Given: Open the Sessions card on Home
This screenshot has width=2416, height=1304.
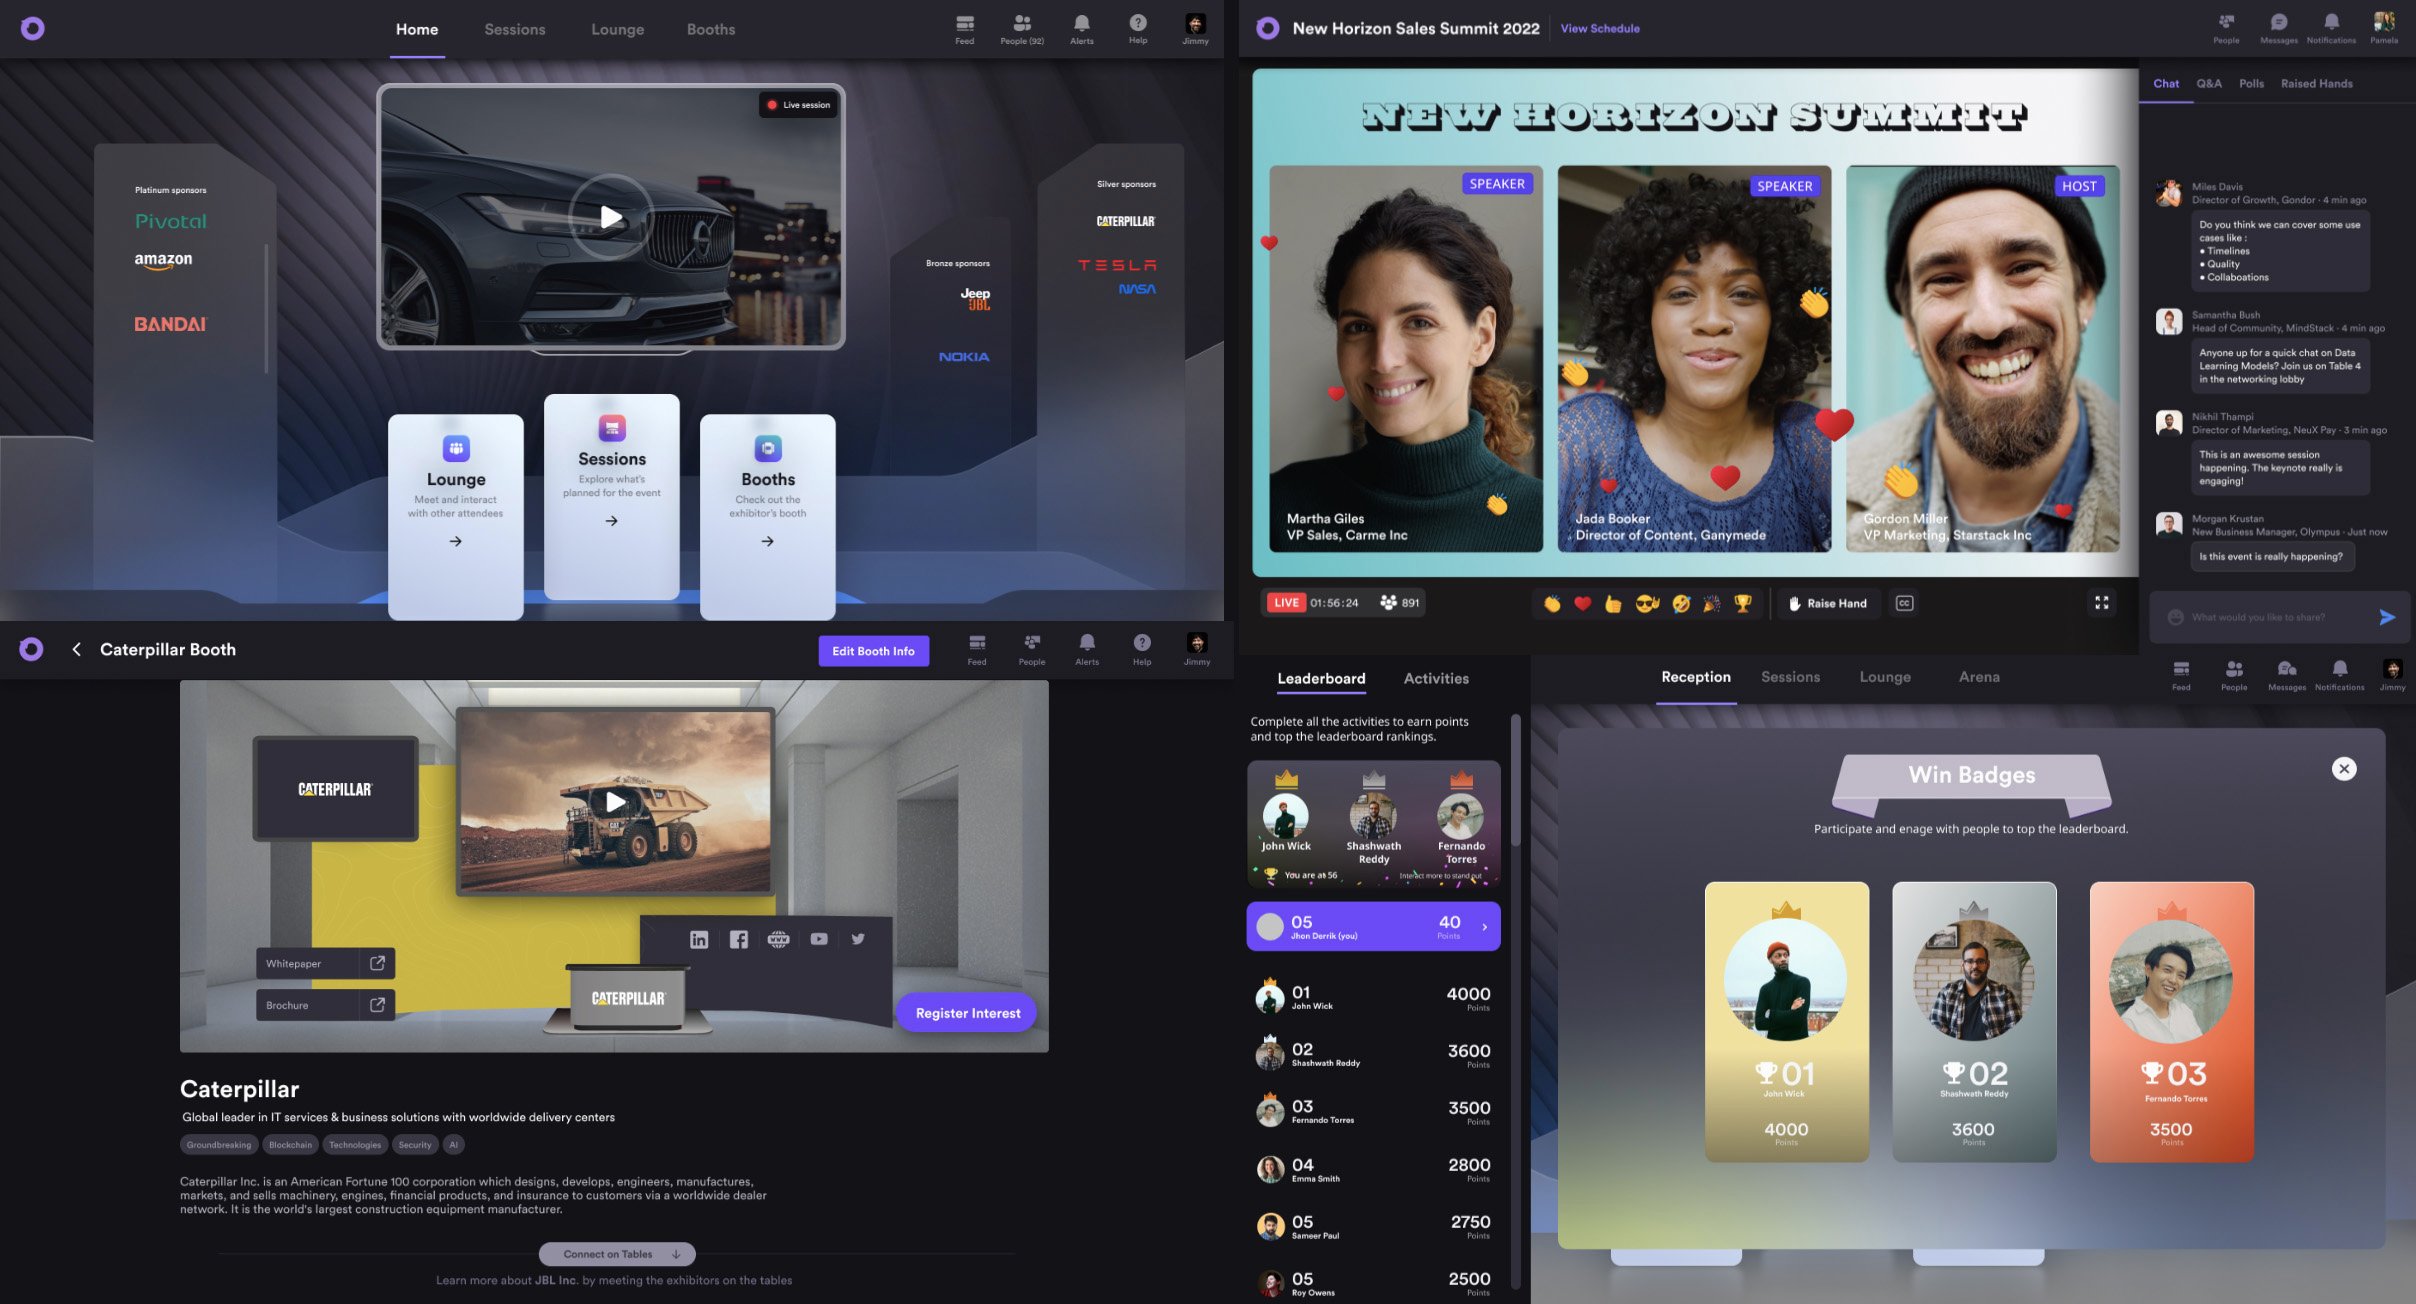Looking at the screenshot, I should (x=612, y=497).
